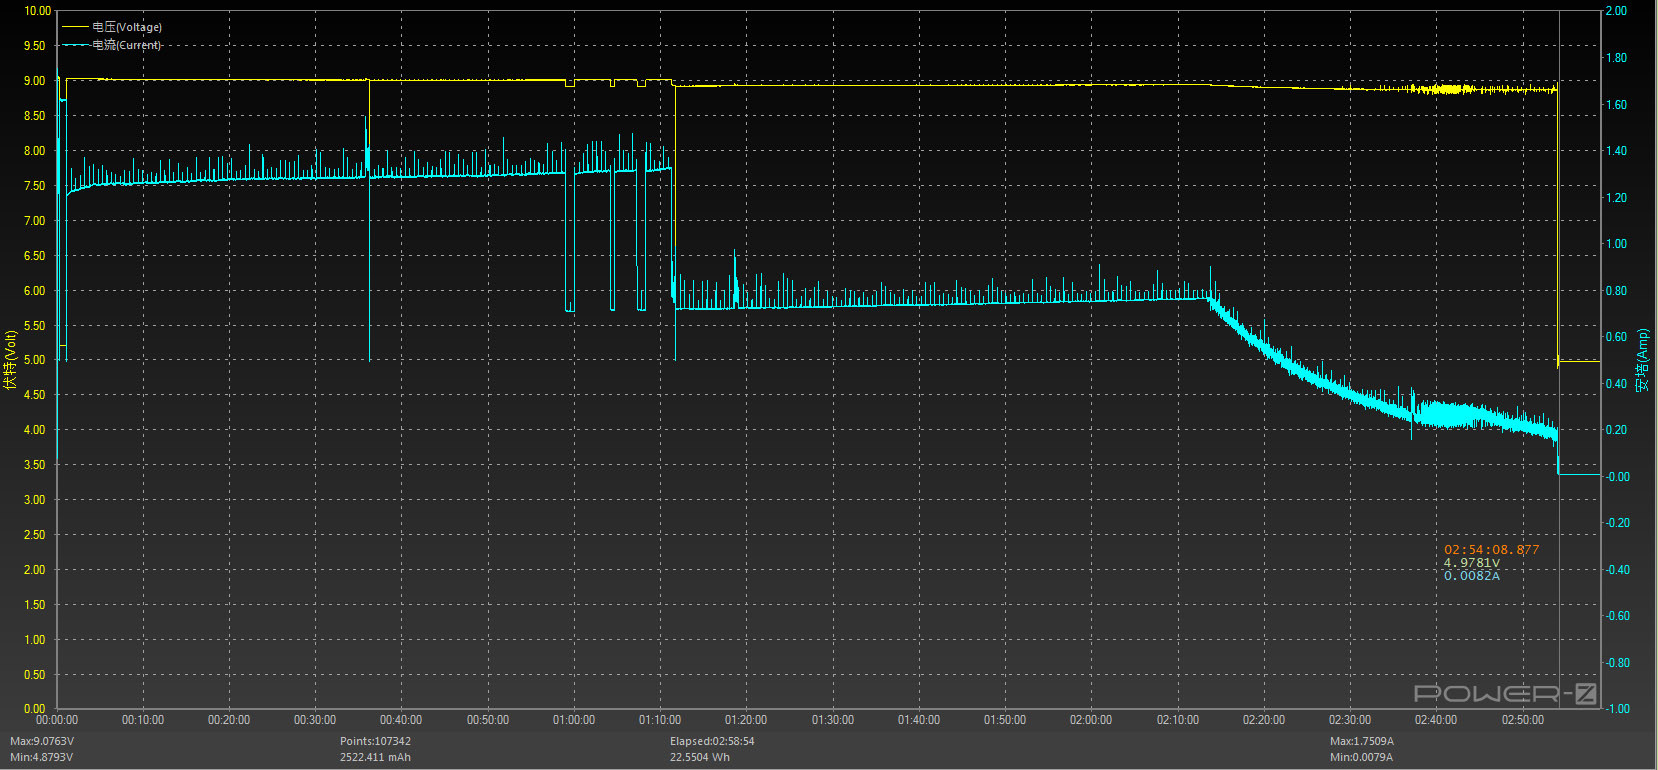Click the cyan Current legend line
Screen dimensions: 1658x770
point(75,45)
